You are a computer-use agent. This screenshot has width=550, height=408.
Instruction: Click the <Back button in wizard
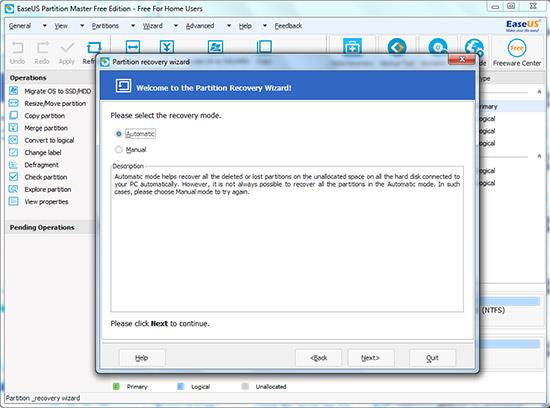pos(318,358)
